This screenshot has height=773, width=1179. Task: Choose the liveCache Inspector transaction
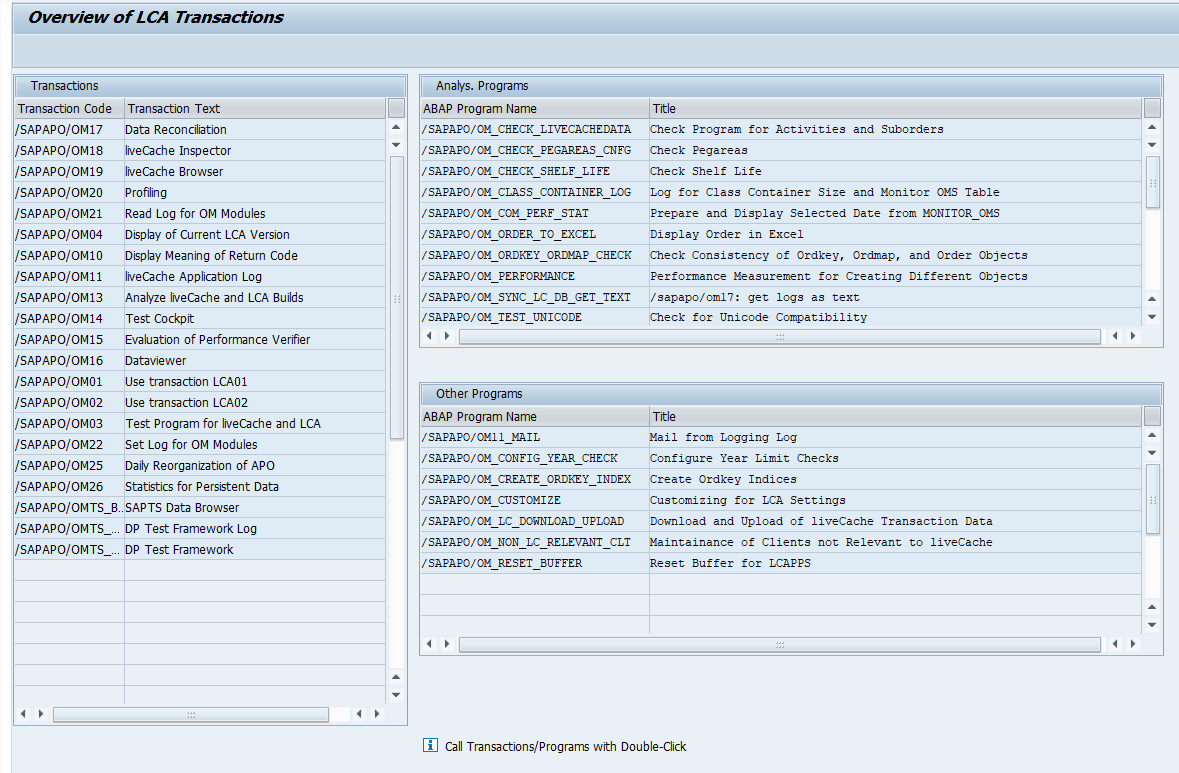pyautogui.click(x=177, y=150)
